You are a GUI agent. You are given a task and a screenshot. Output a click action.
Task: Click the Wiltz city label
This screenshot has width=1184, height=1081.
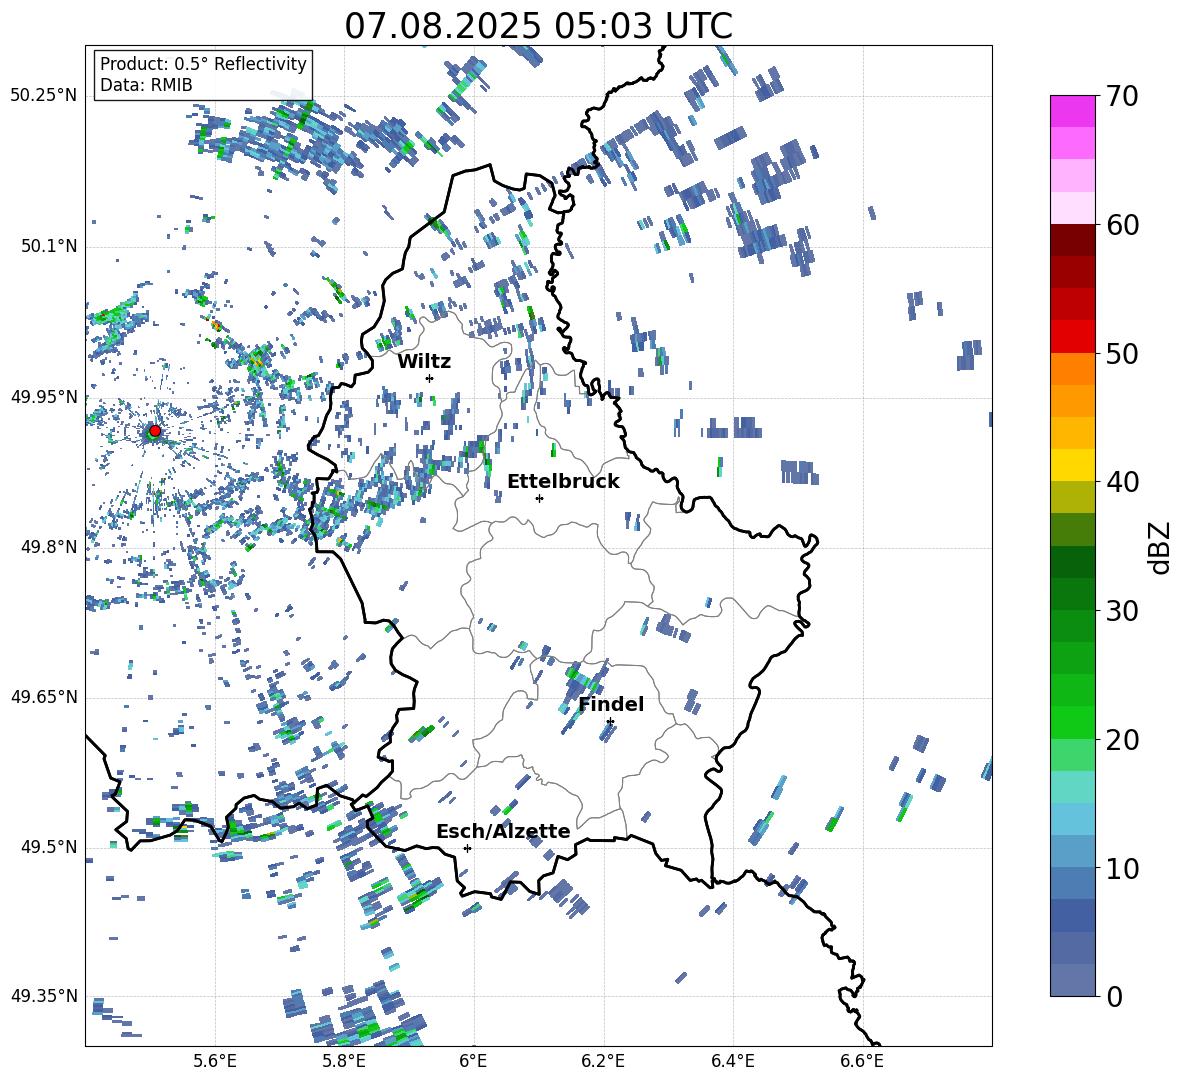point(424,361)
